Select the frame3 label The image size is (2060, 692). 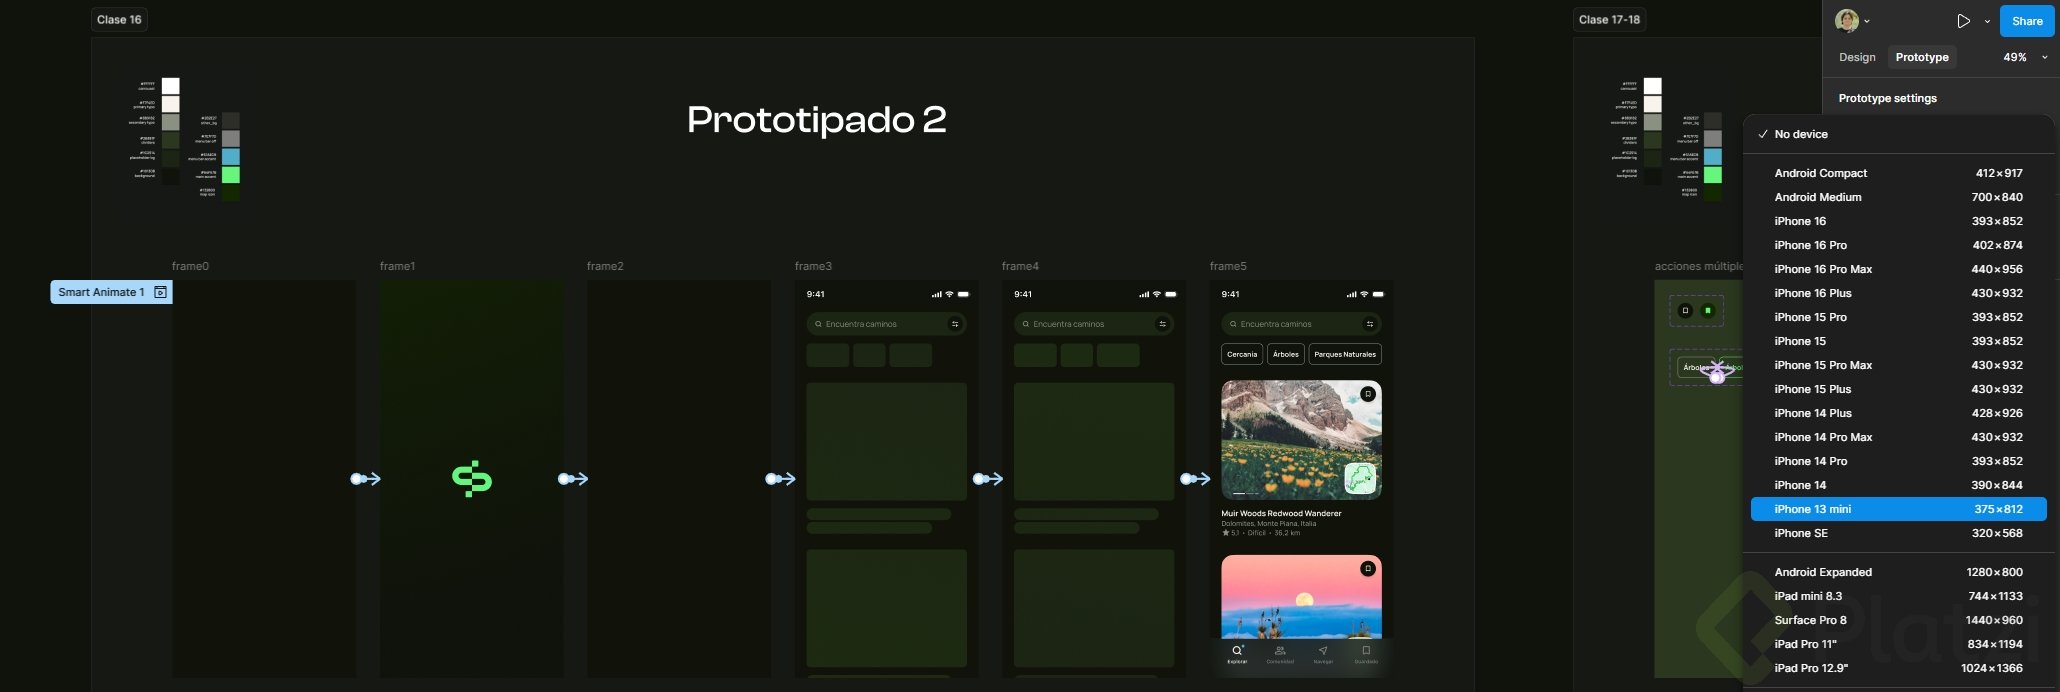(x=813, y=266)
